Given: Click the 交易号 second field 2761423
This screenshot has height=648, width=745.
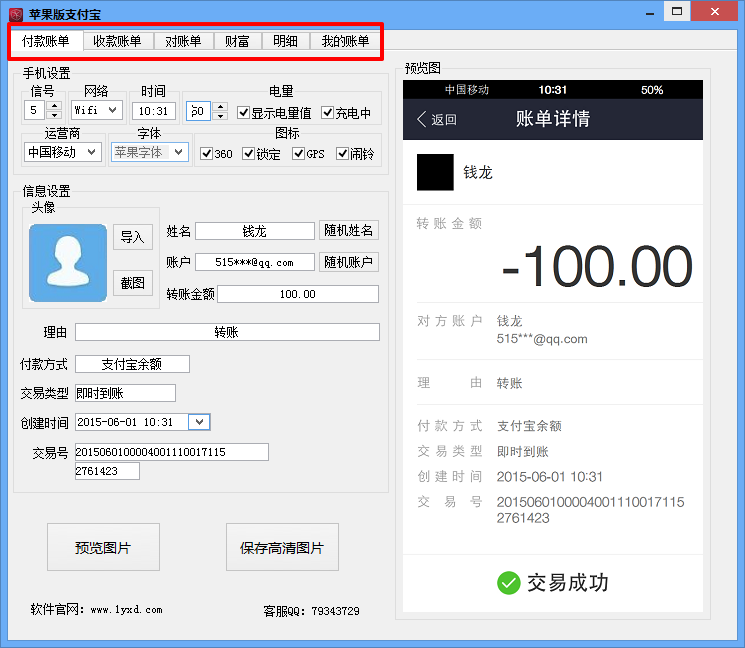Looking at the screenshot, I should [x=107, y=471].
